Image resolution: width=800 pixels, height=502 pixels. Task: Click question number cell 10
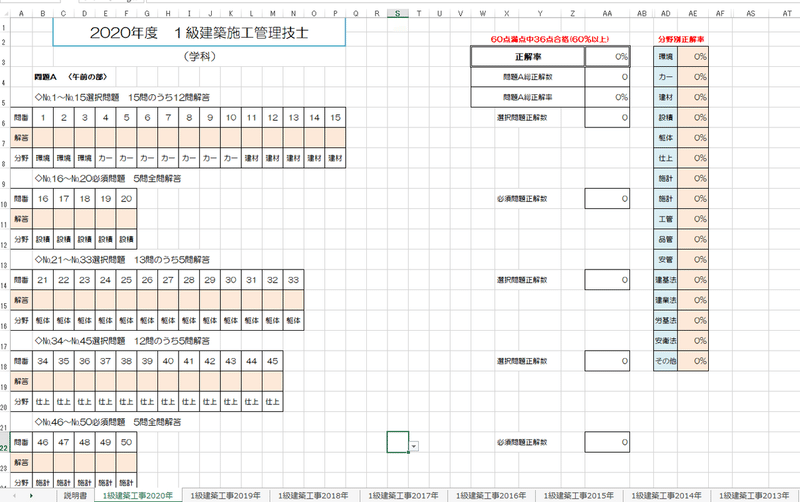(231, 117)
